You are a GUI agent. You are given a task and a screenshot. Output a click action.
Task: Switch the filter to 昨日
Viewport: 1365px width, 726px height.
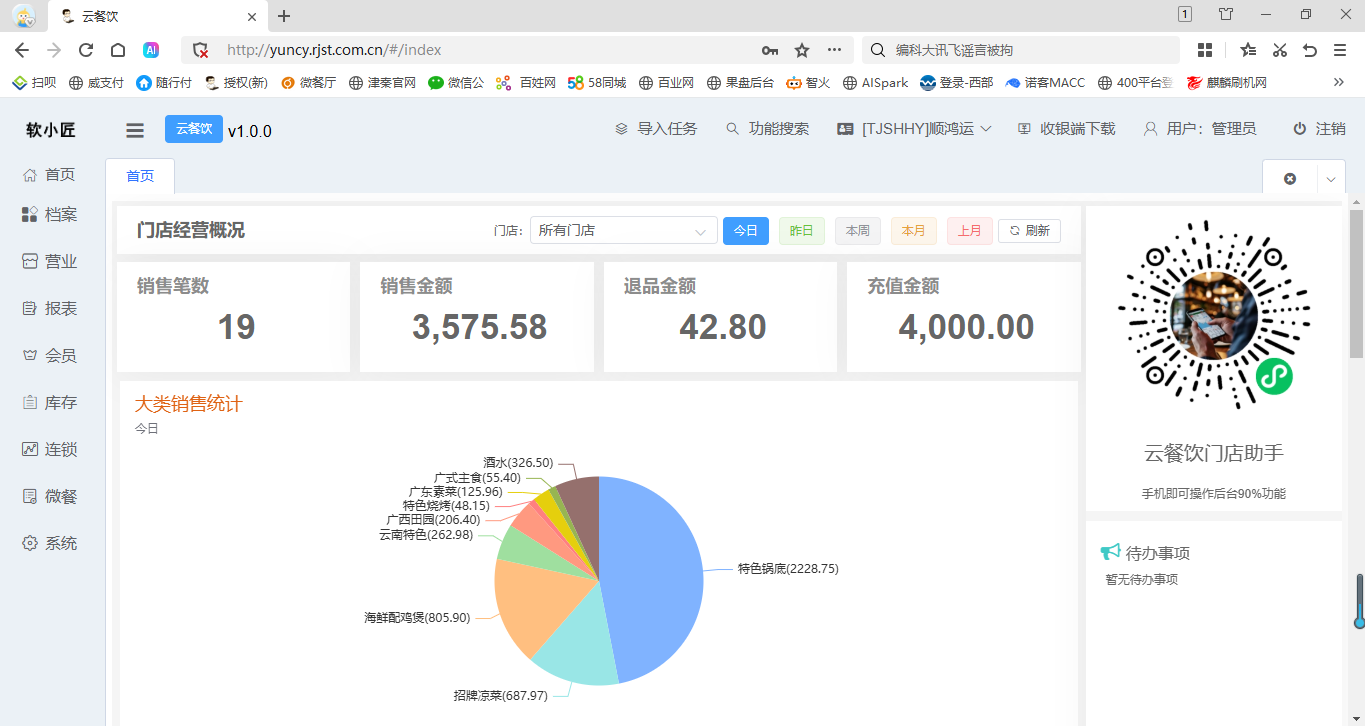(802, 231)
